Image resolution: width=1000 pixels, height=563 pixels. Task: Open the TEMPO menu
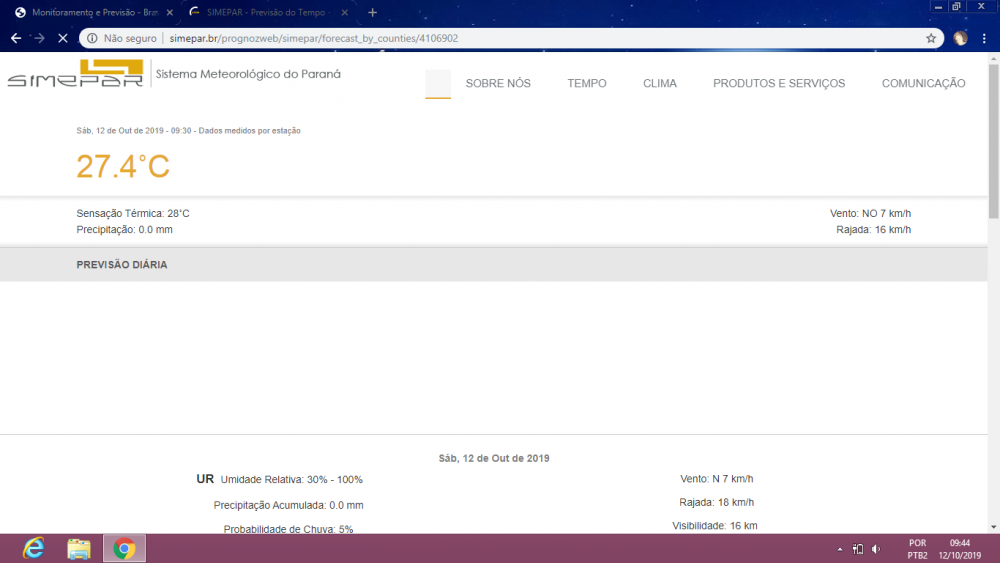coord(587,84)
